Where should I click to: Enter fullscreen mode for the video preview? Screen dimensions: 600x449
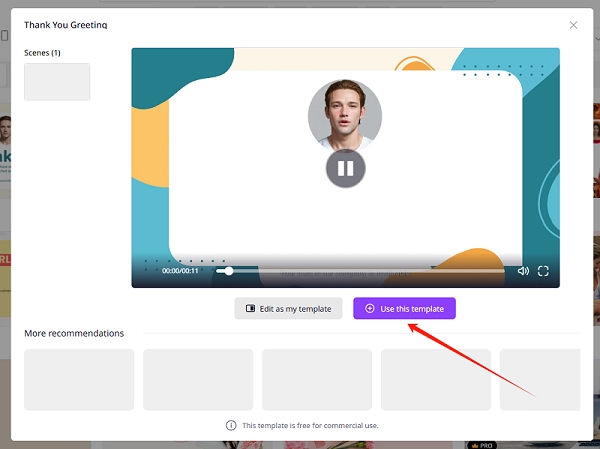click(x=544, y=271)
